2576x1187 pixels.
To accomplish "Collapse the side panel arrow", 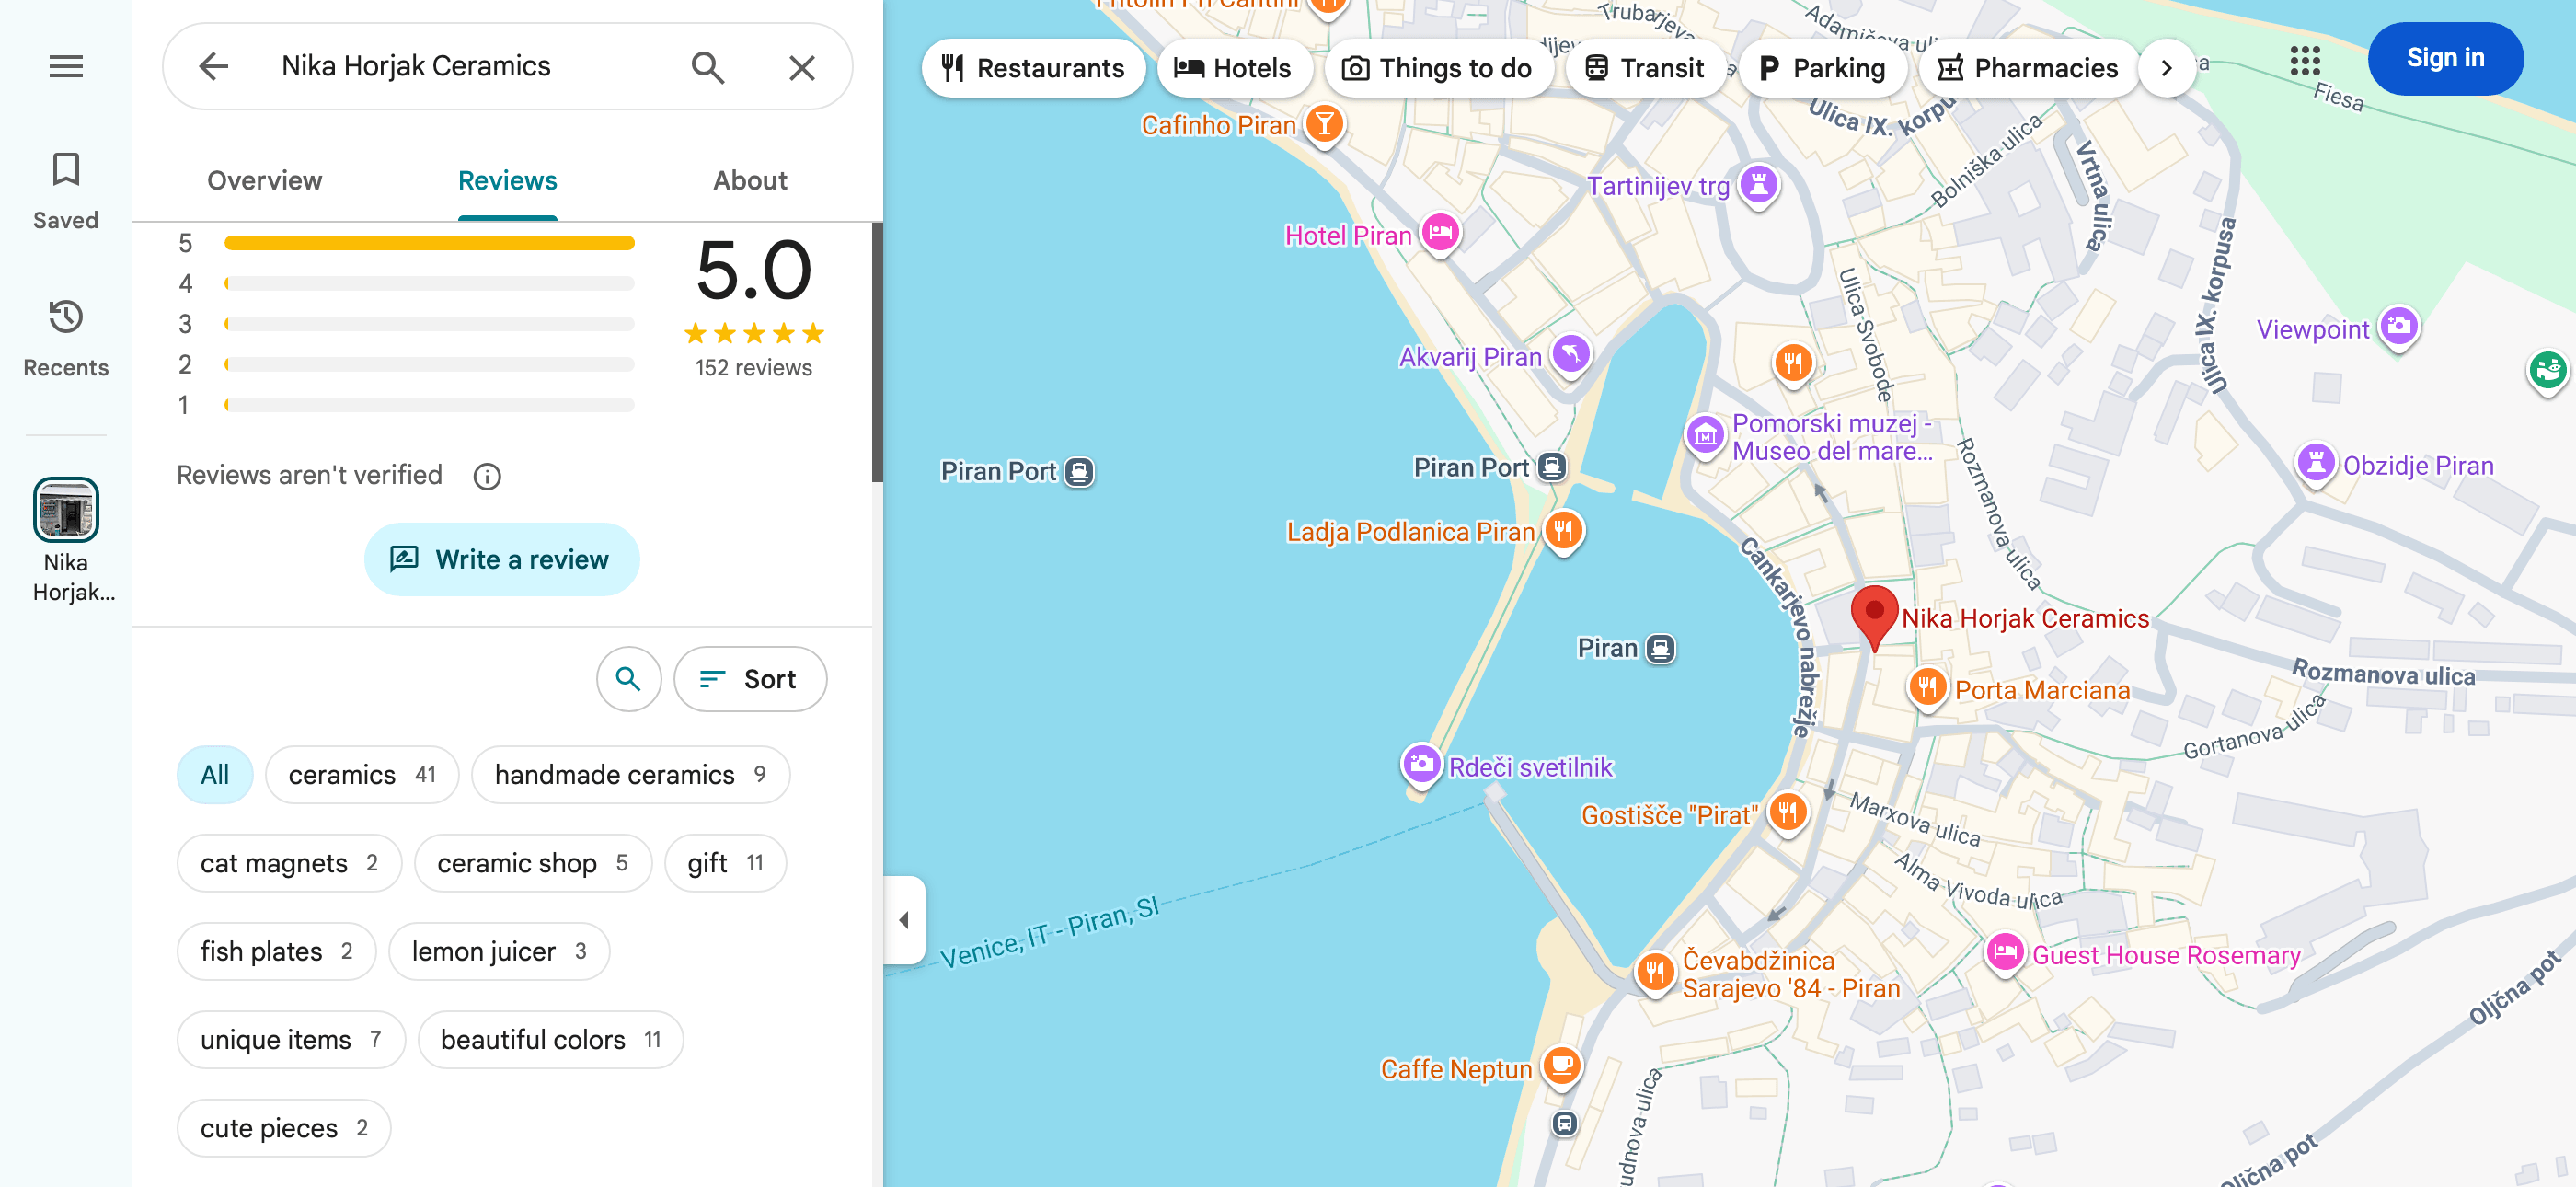I will coord(904,920).
